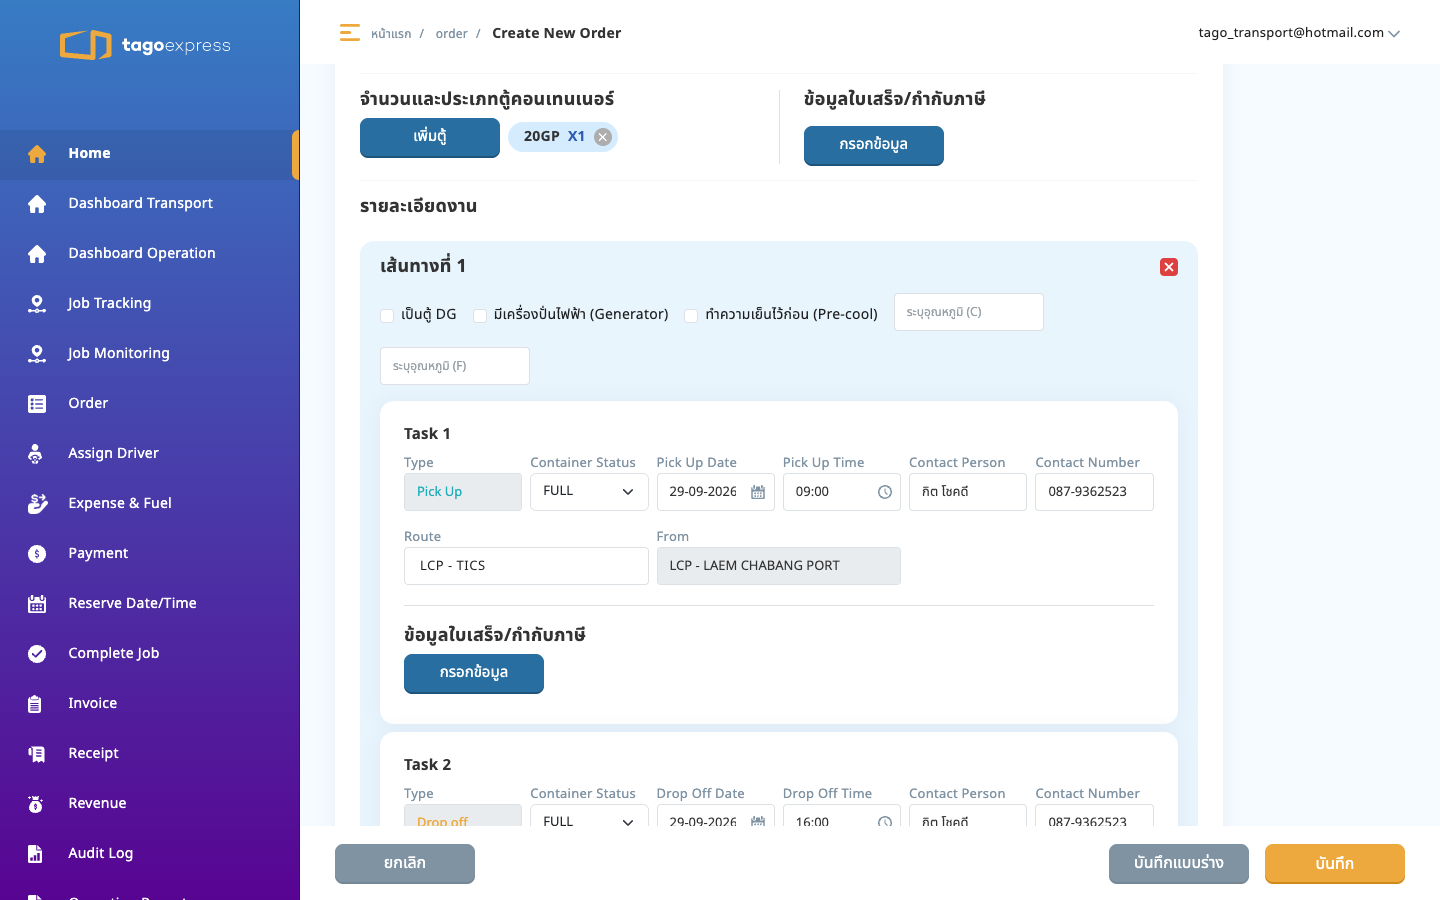The height and width of the screenshot is (900, 1440).
Task: Enable the Generator checkbox
Action: click(x=480, y=315)
